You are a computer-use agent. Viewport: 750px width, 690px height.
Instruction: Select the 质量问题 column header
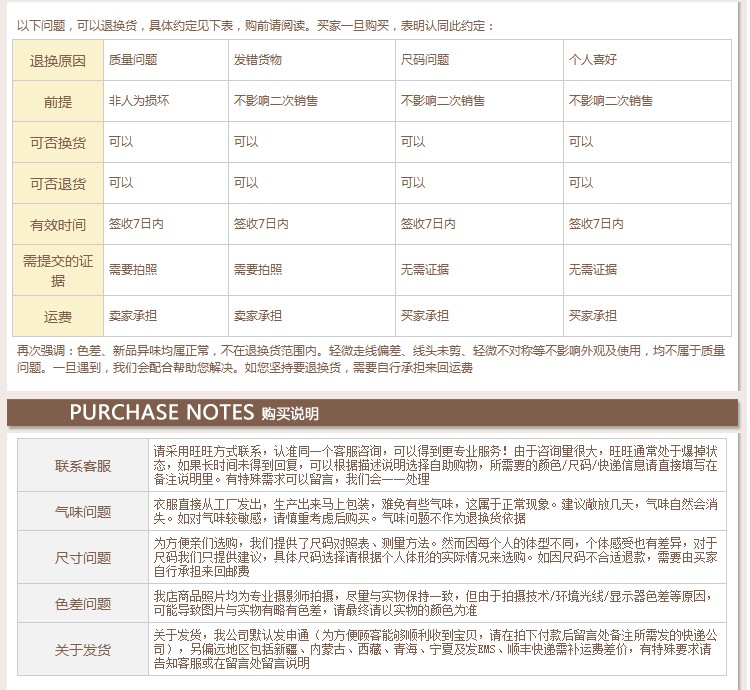point(133,60)
